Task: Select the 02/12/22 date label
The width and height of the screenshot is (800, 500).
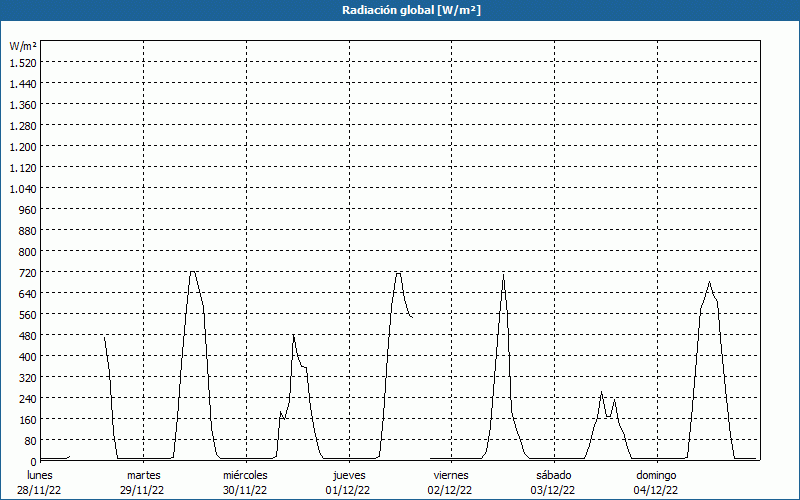Action: (x=451, y=490)
